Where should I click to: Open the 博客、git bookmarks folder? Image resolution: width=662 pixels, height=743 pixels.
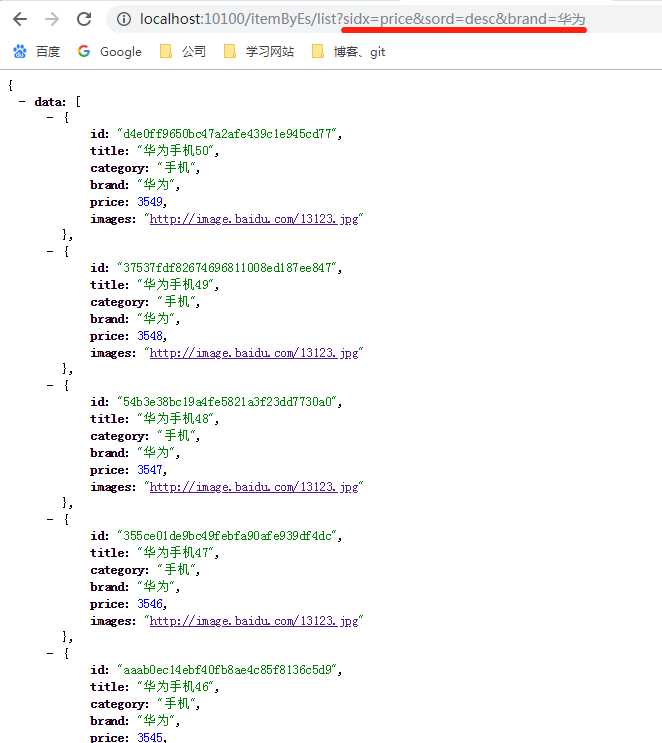tap(348, 51)
